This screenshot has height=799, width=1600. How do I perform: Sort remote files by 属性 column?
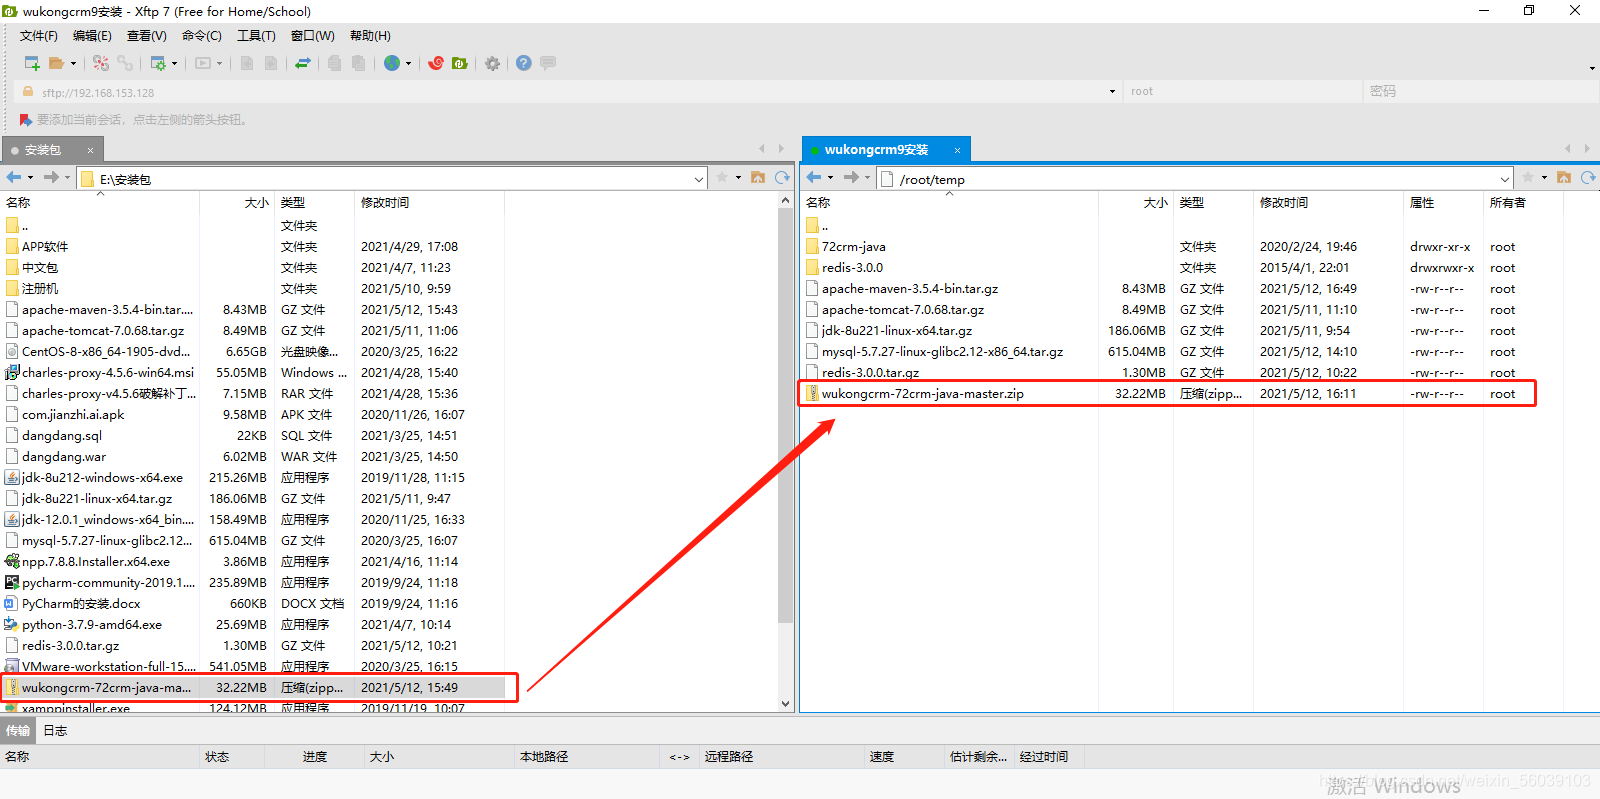click(1443, 202)
